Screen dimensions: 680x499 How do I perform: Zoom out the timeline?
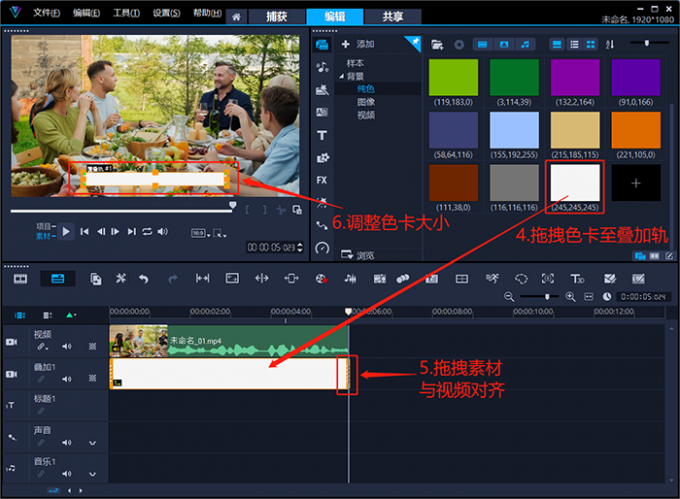509,297
